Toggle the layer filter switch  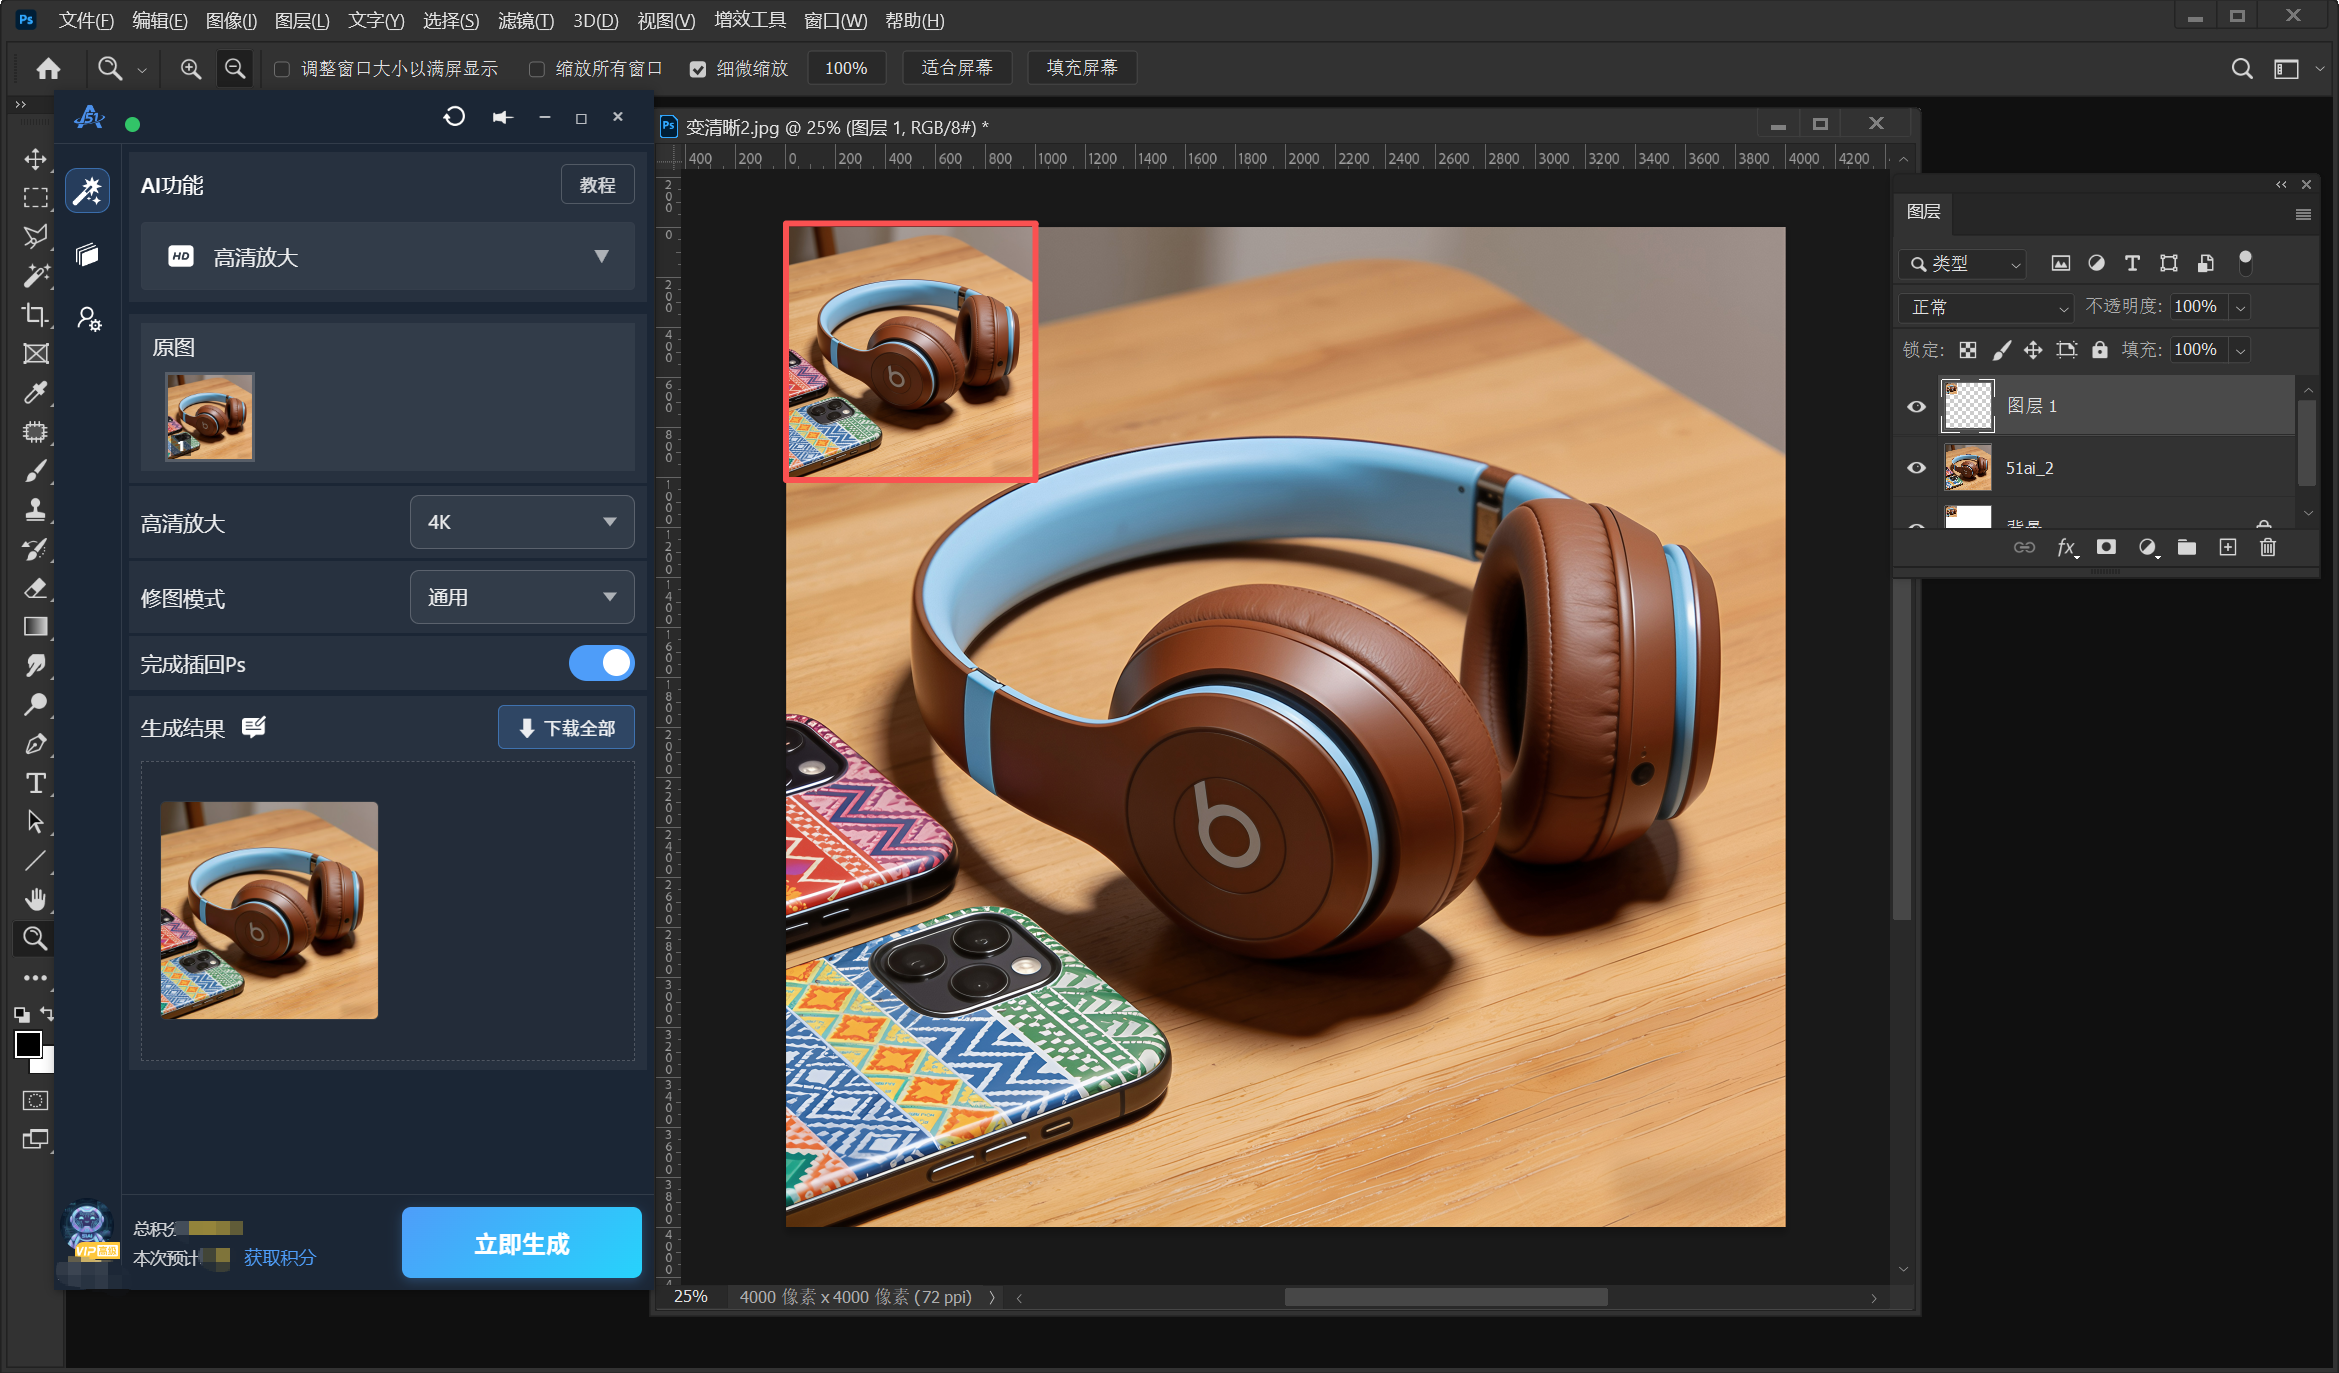pyautogui.click(x=2245, y=263)
